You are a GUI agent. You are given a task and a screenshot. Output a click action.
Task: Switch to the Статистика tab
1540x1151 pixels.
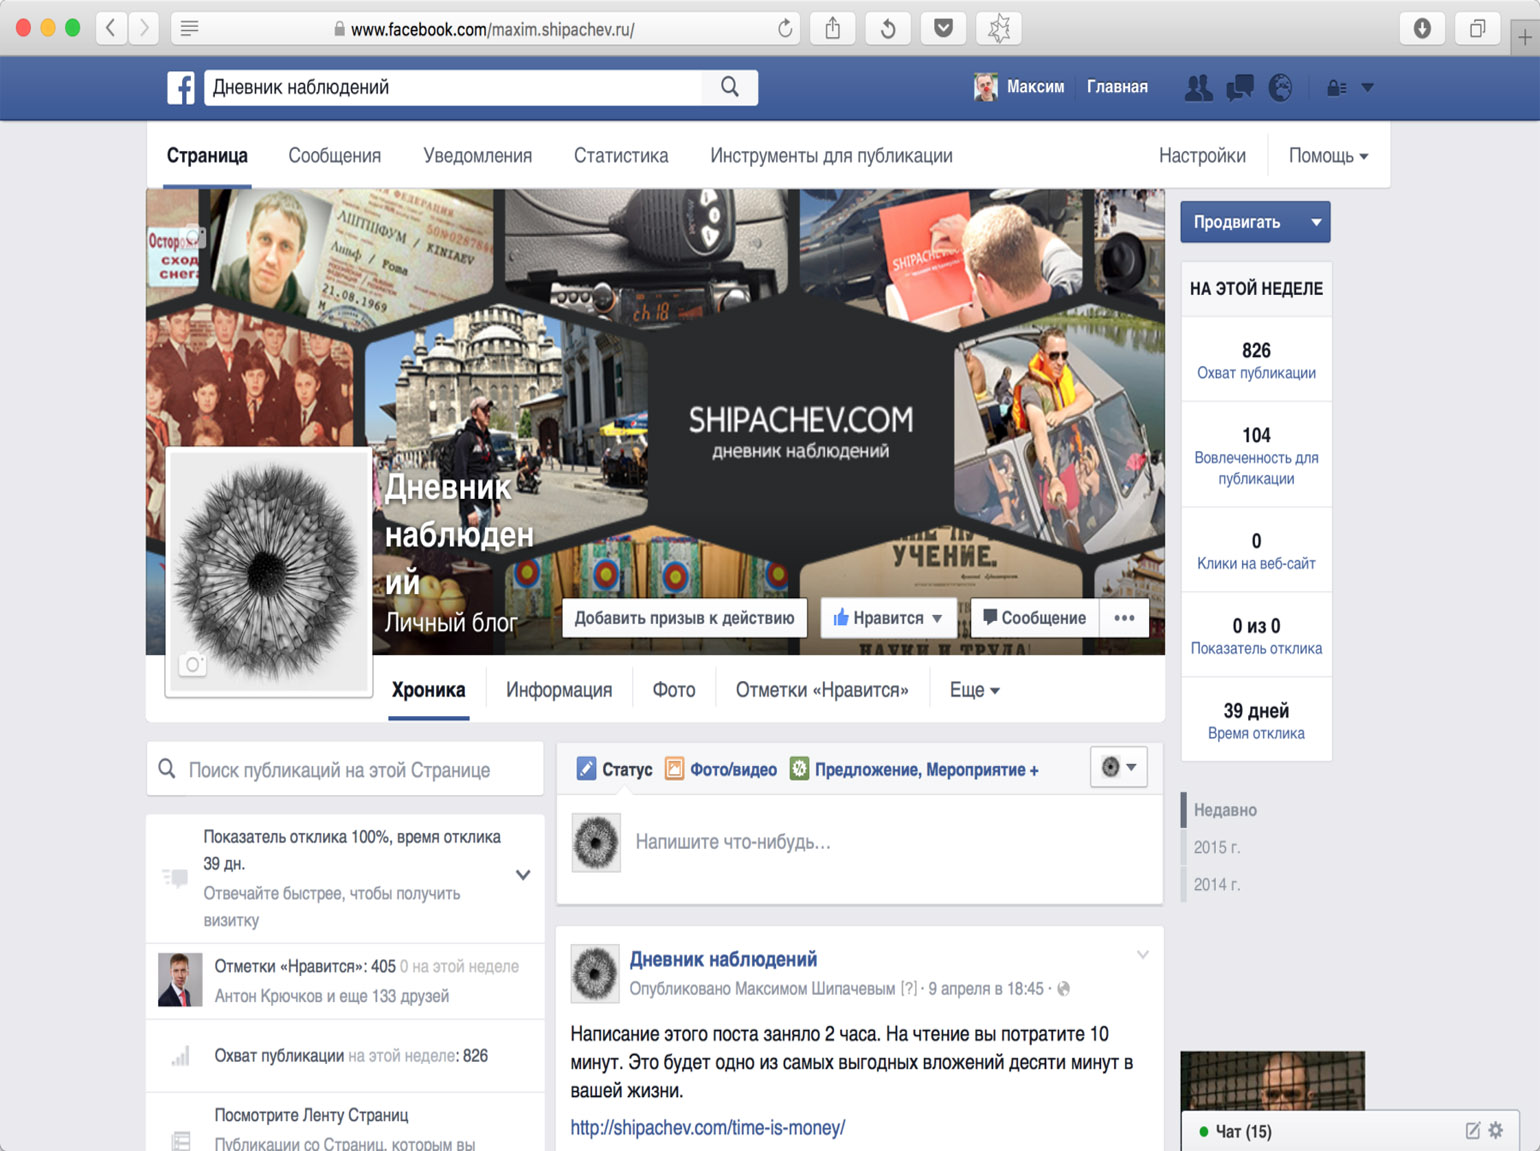tap(621, 156)
